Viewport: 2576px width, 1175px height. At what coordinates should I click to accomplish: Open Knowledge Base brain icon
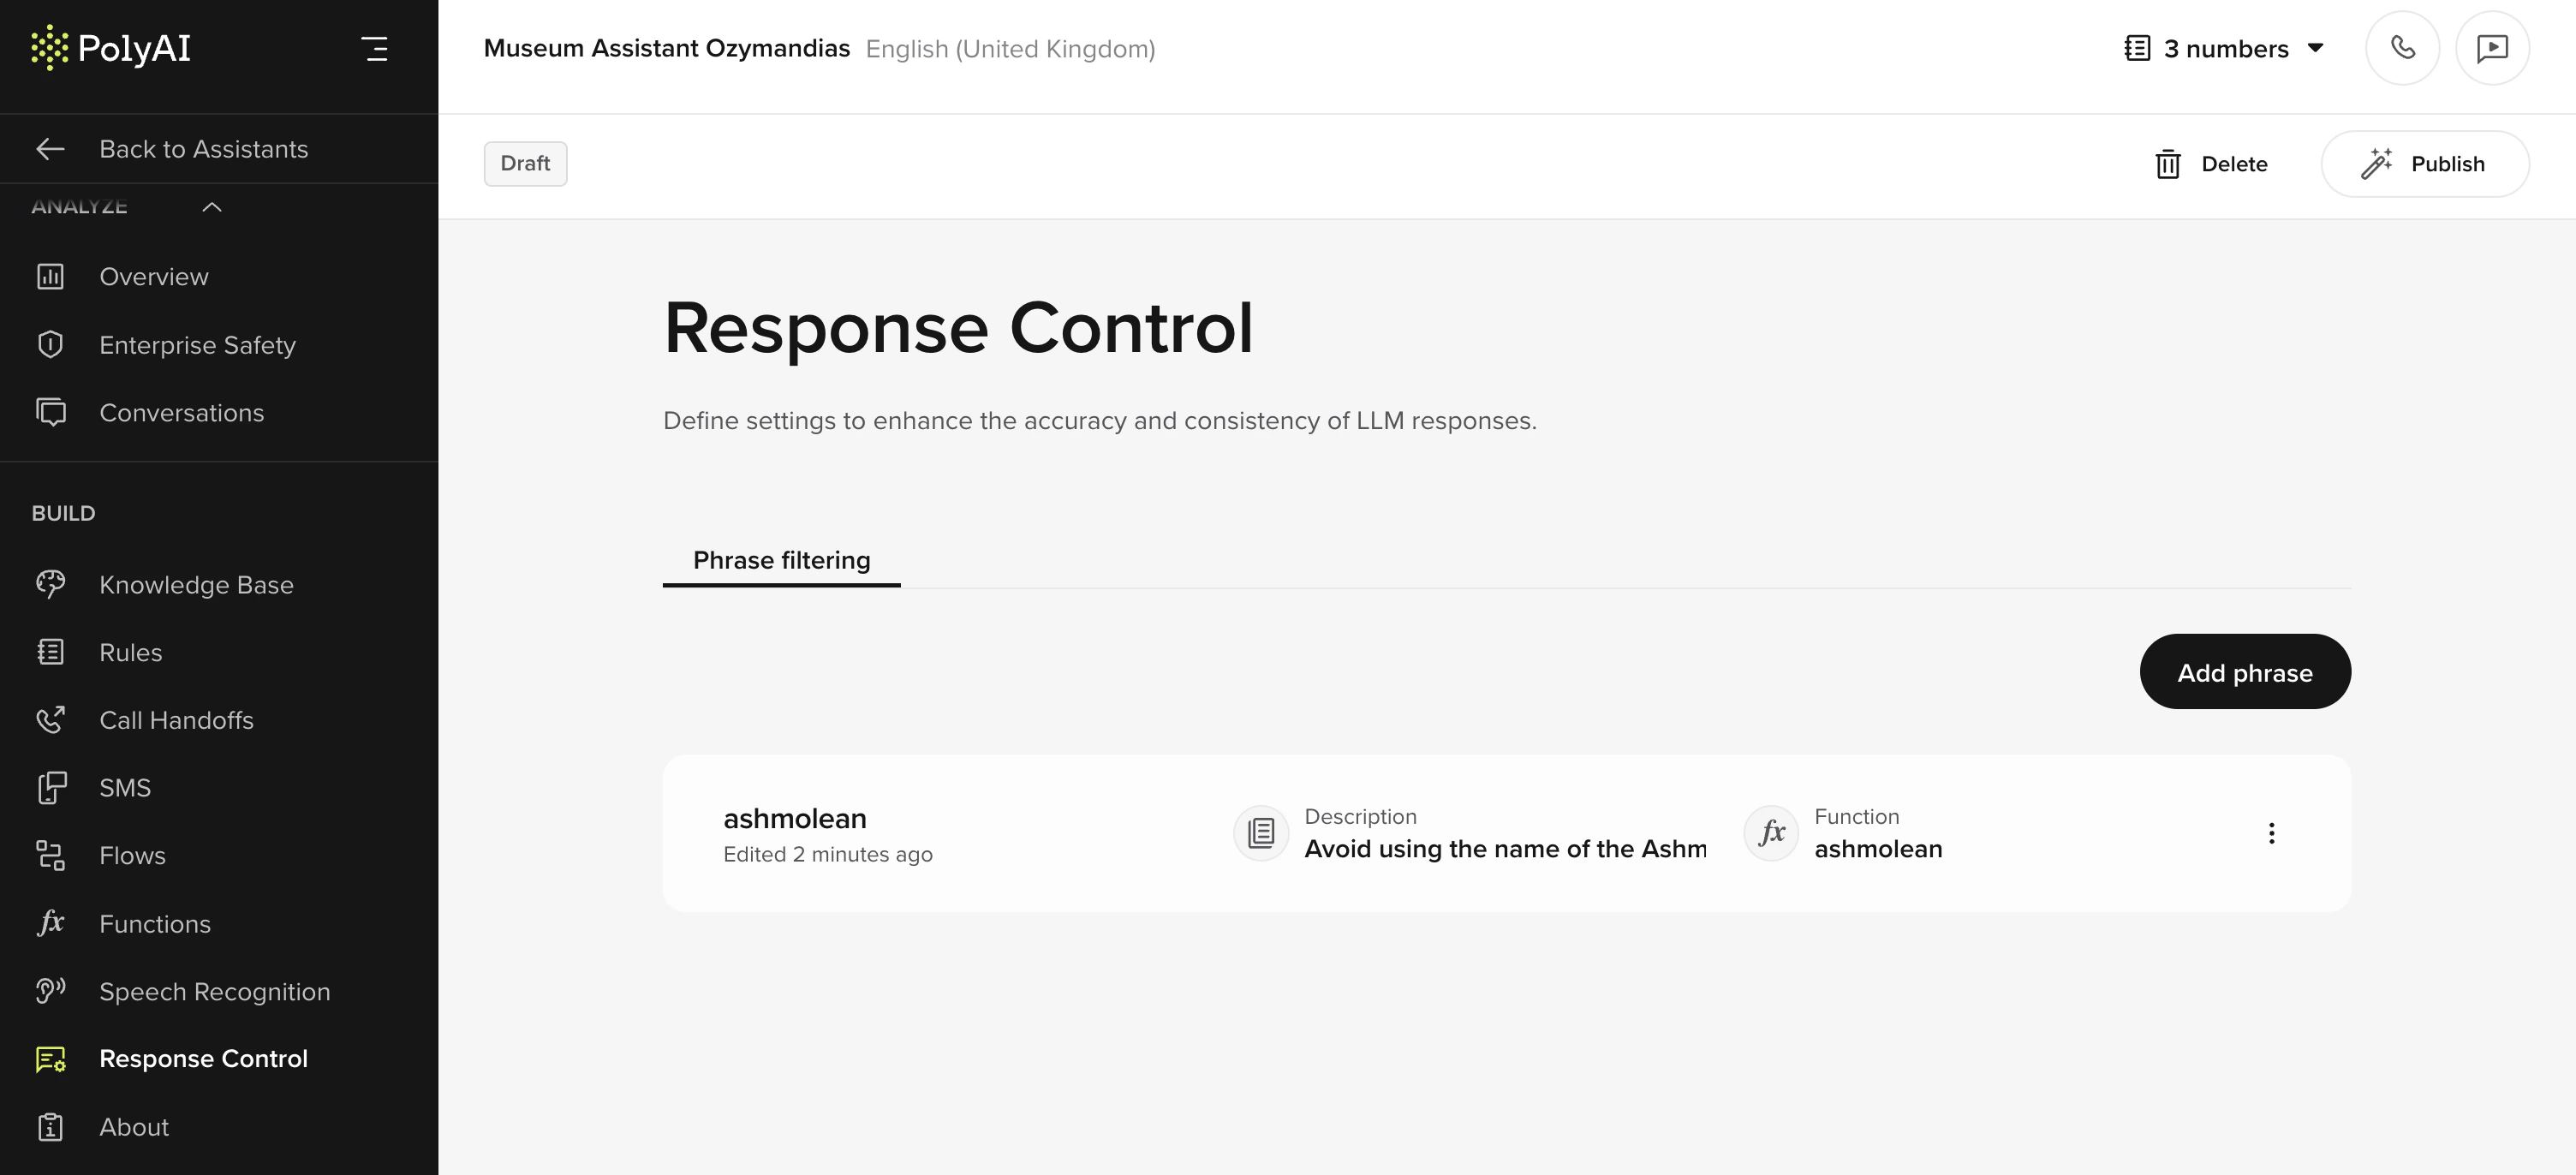coord(50,584)
